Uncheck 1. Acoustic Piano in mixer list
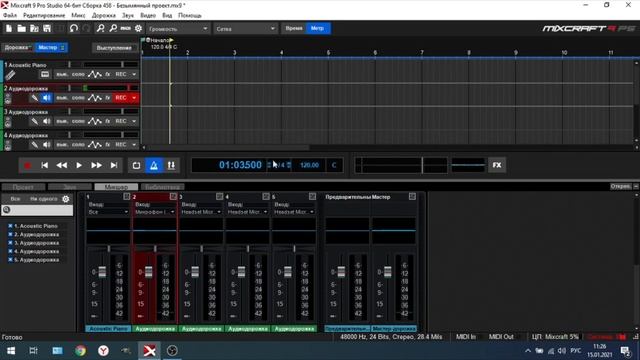Image resolution: width=640 pixels, height=360 pixels. [10, 226]
